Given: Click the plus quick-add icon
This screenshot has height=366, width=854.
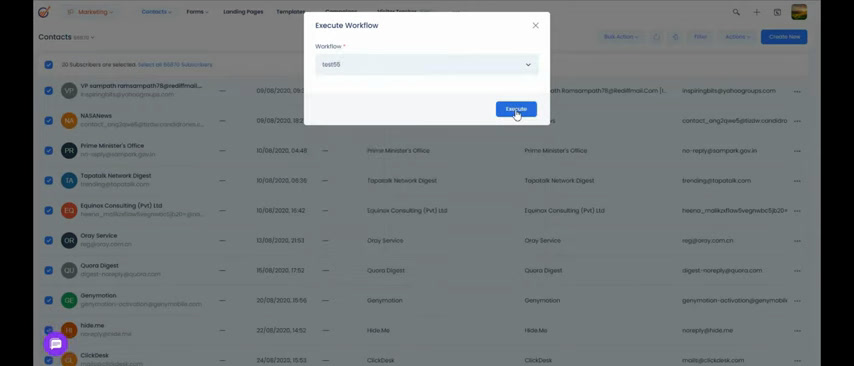Looking at the screenshot, I should pyautogui.click(x=757, y=12).
